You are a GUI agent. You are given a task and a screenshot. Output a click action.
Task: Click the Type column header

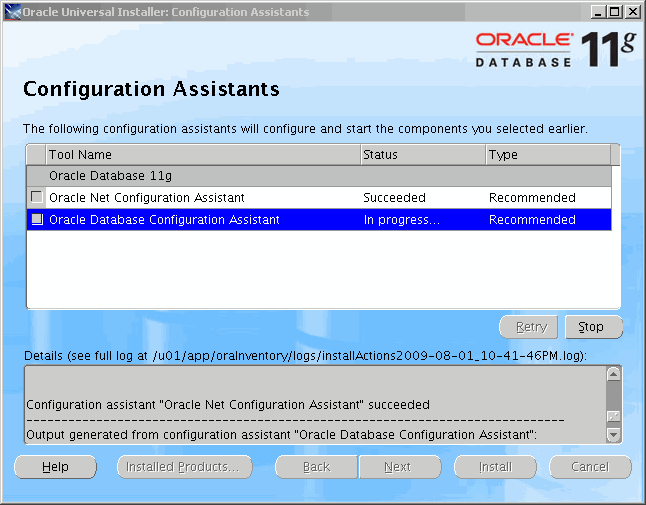tap(547, 155)
